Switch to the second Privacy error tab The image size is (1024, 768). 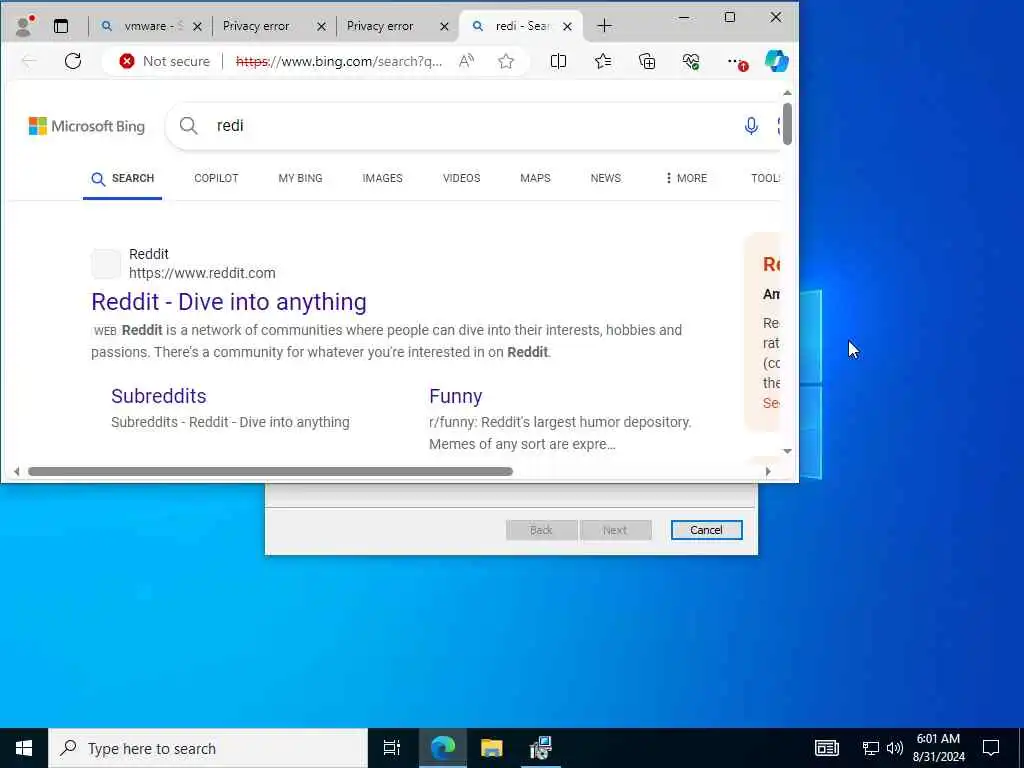[x=380, y=26]
